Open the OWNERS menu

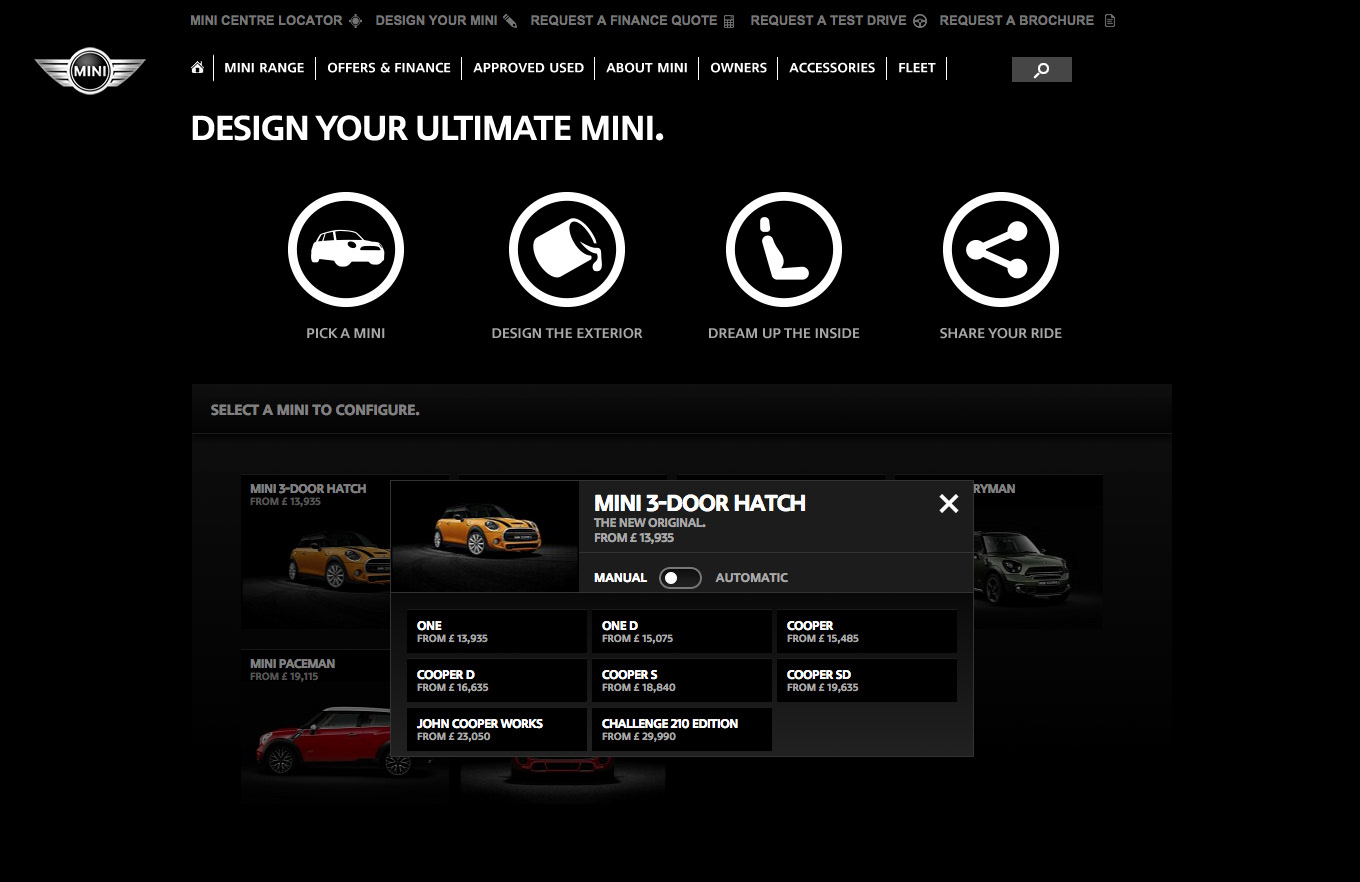pyautogui.click(x=738, y=68)
